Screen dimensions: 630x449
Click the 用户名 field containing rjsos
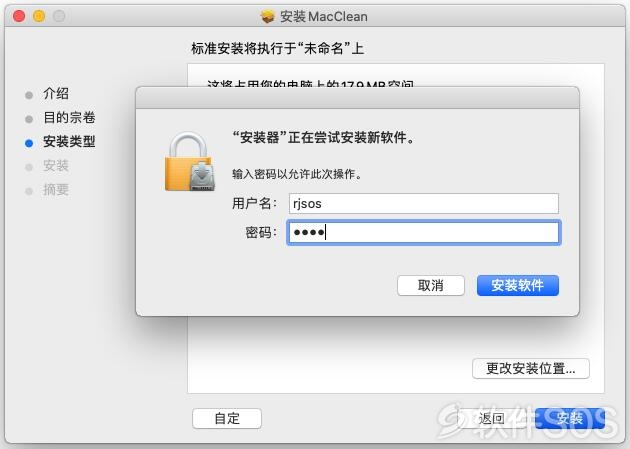(x=423, y=204)
